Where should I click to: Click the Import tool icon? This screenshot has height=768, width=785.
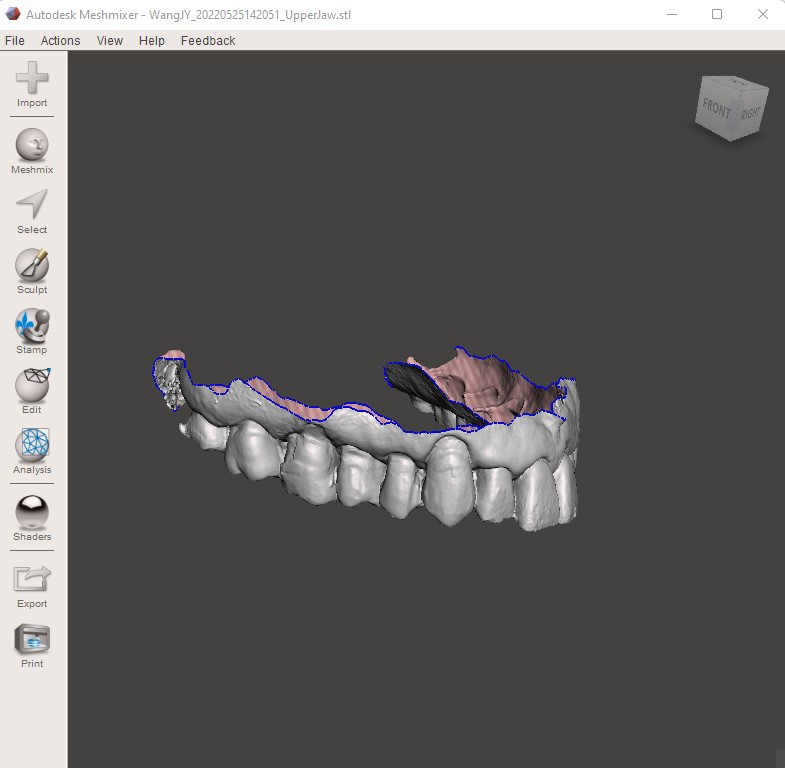(x=32, y=80)
